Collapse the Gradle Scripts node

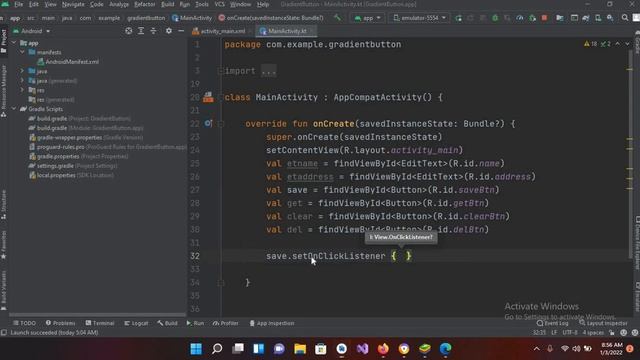pos(14,109)
